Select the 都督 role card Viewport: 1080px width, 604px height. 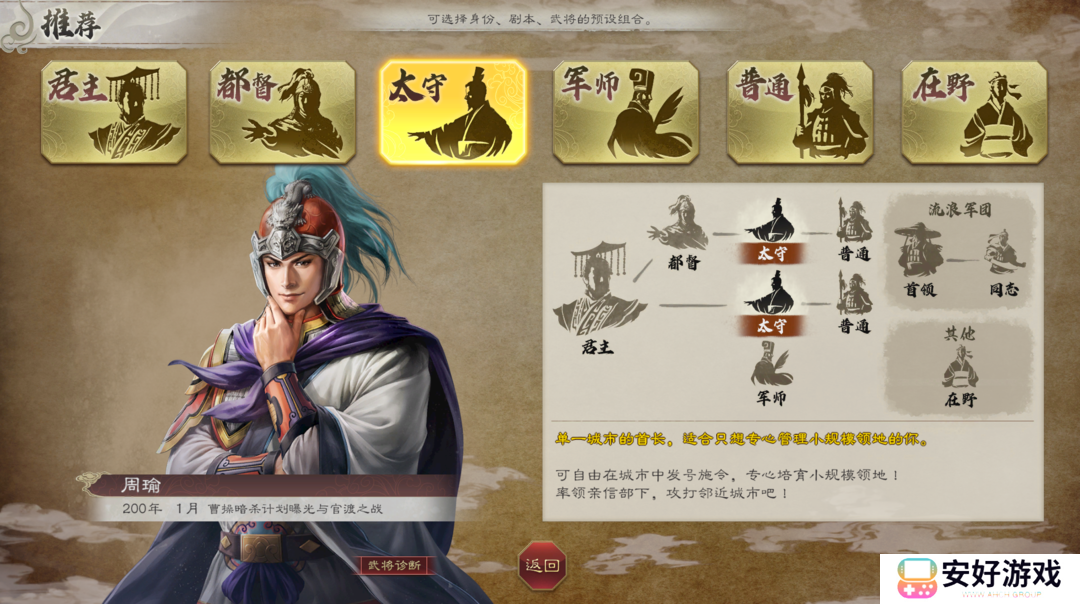click(282, 112)
